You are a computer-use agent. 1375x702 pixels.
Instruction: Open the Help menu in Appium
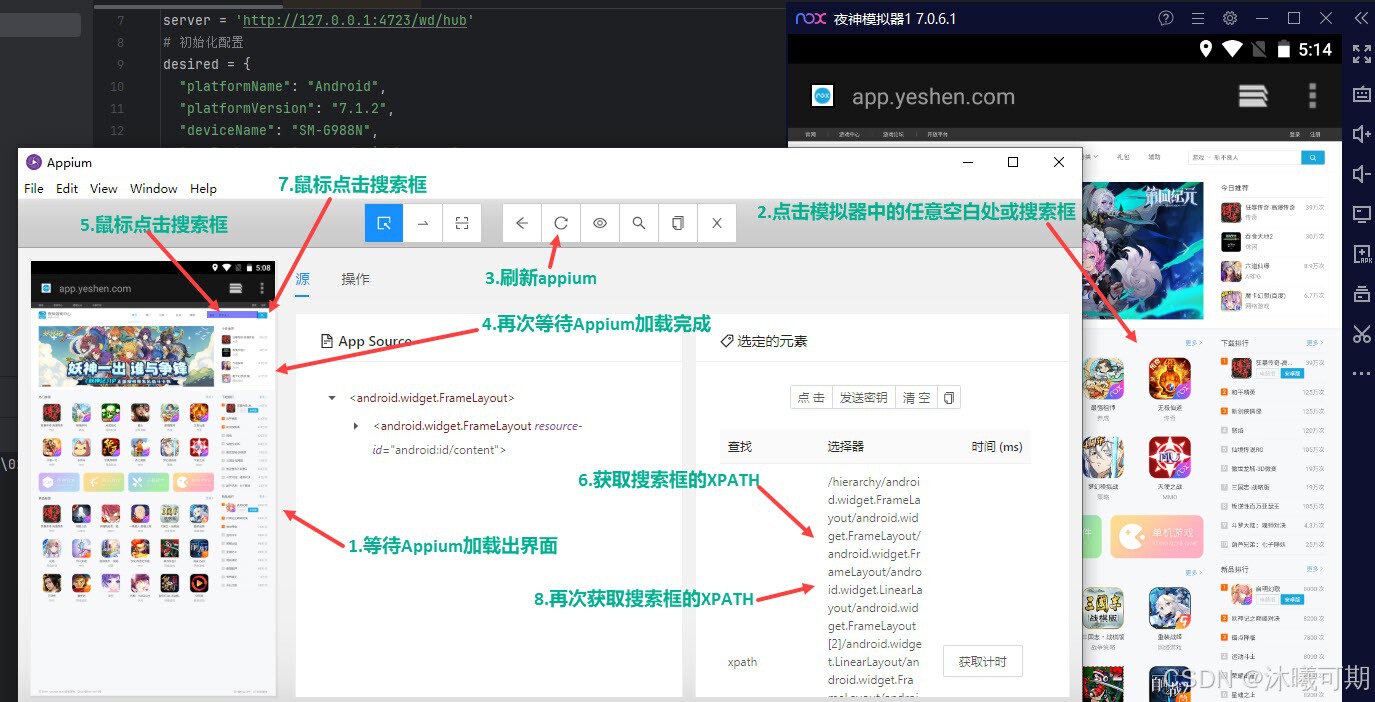point(203,188)
